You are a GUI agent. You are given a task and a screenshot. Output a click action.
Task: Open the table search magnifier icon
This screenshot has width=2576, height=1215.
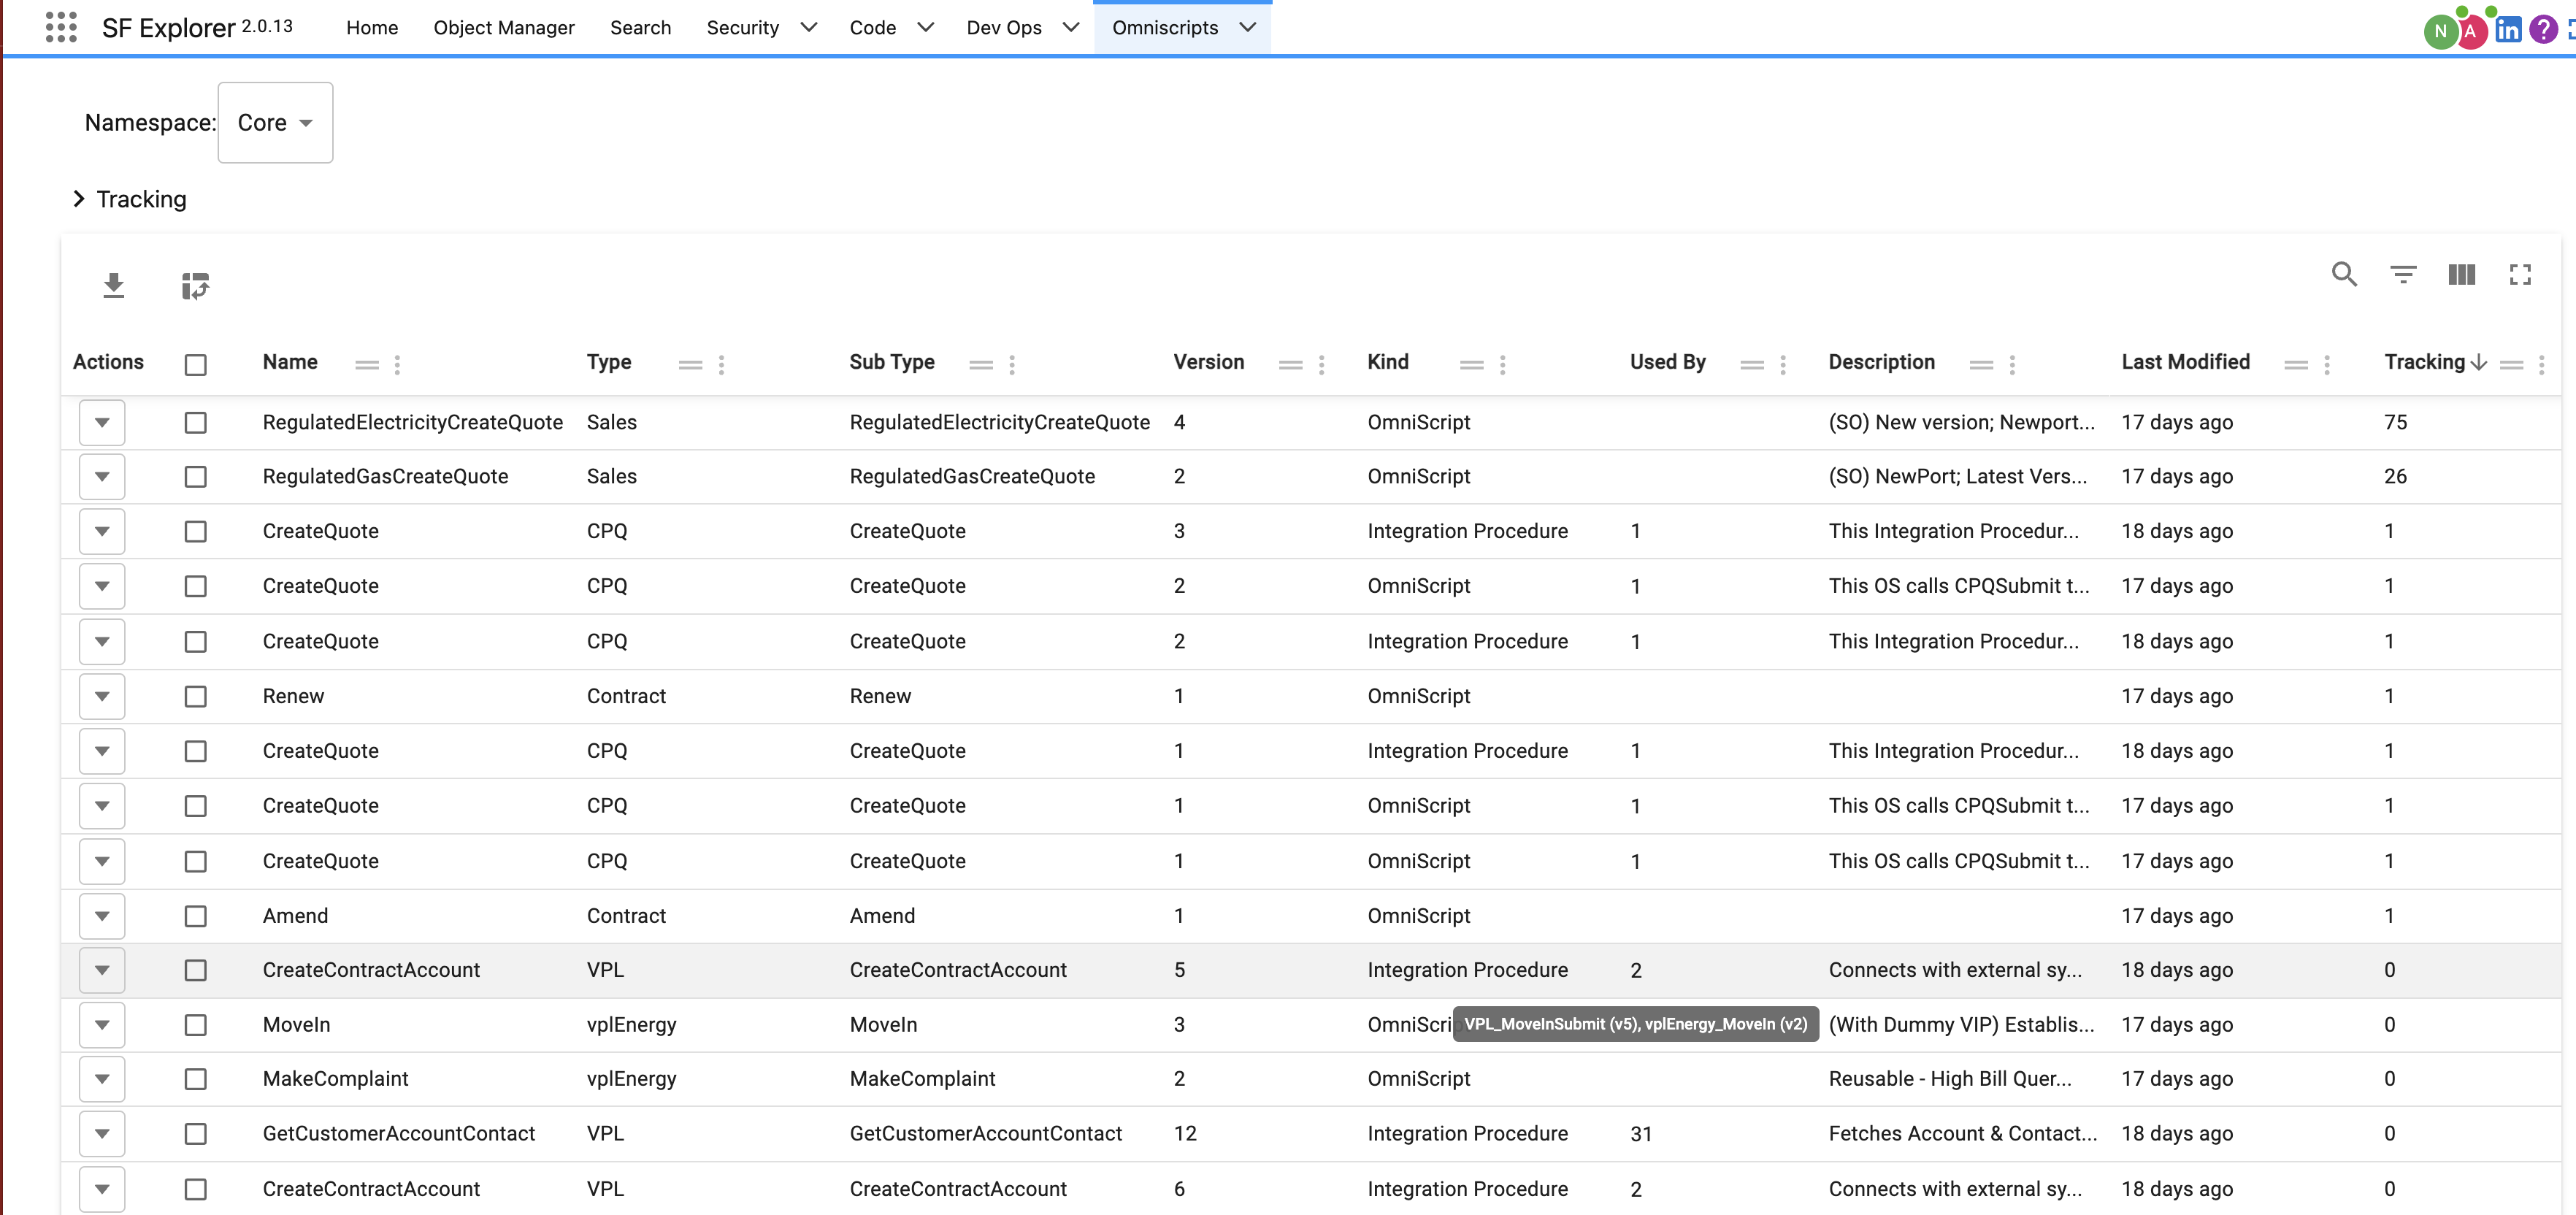(x=2345, y=274)
